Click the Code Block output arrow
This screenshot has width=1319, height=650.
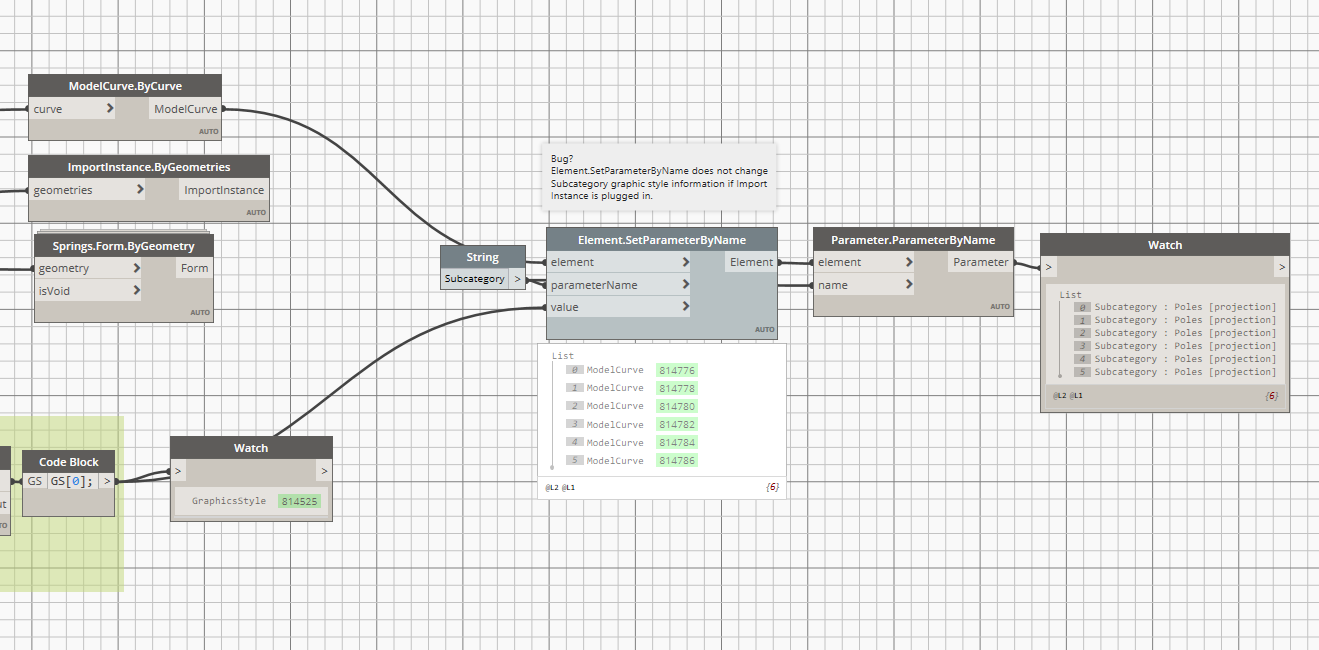tap(107, 481)
